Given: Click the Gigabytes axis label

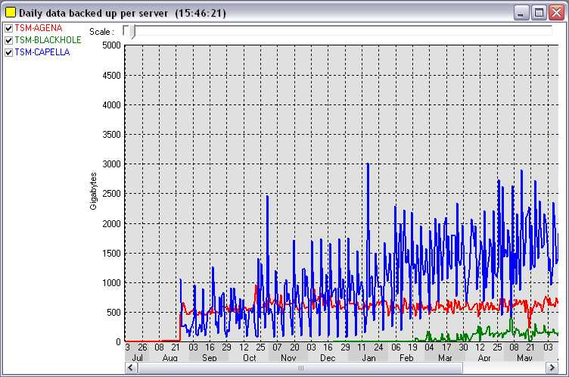Looking at the screenshot, I should click(x=93, y=191).
